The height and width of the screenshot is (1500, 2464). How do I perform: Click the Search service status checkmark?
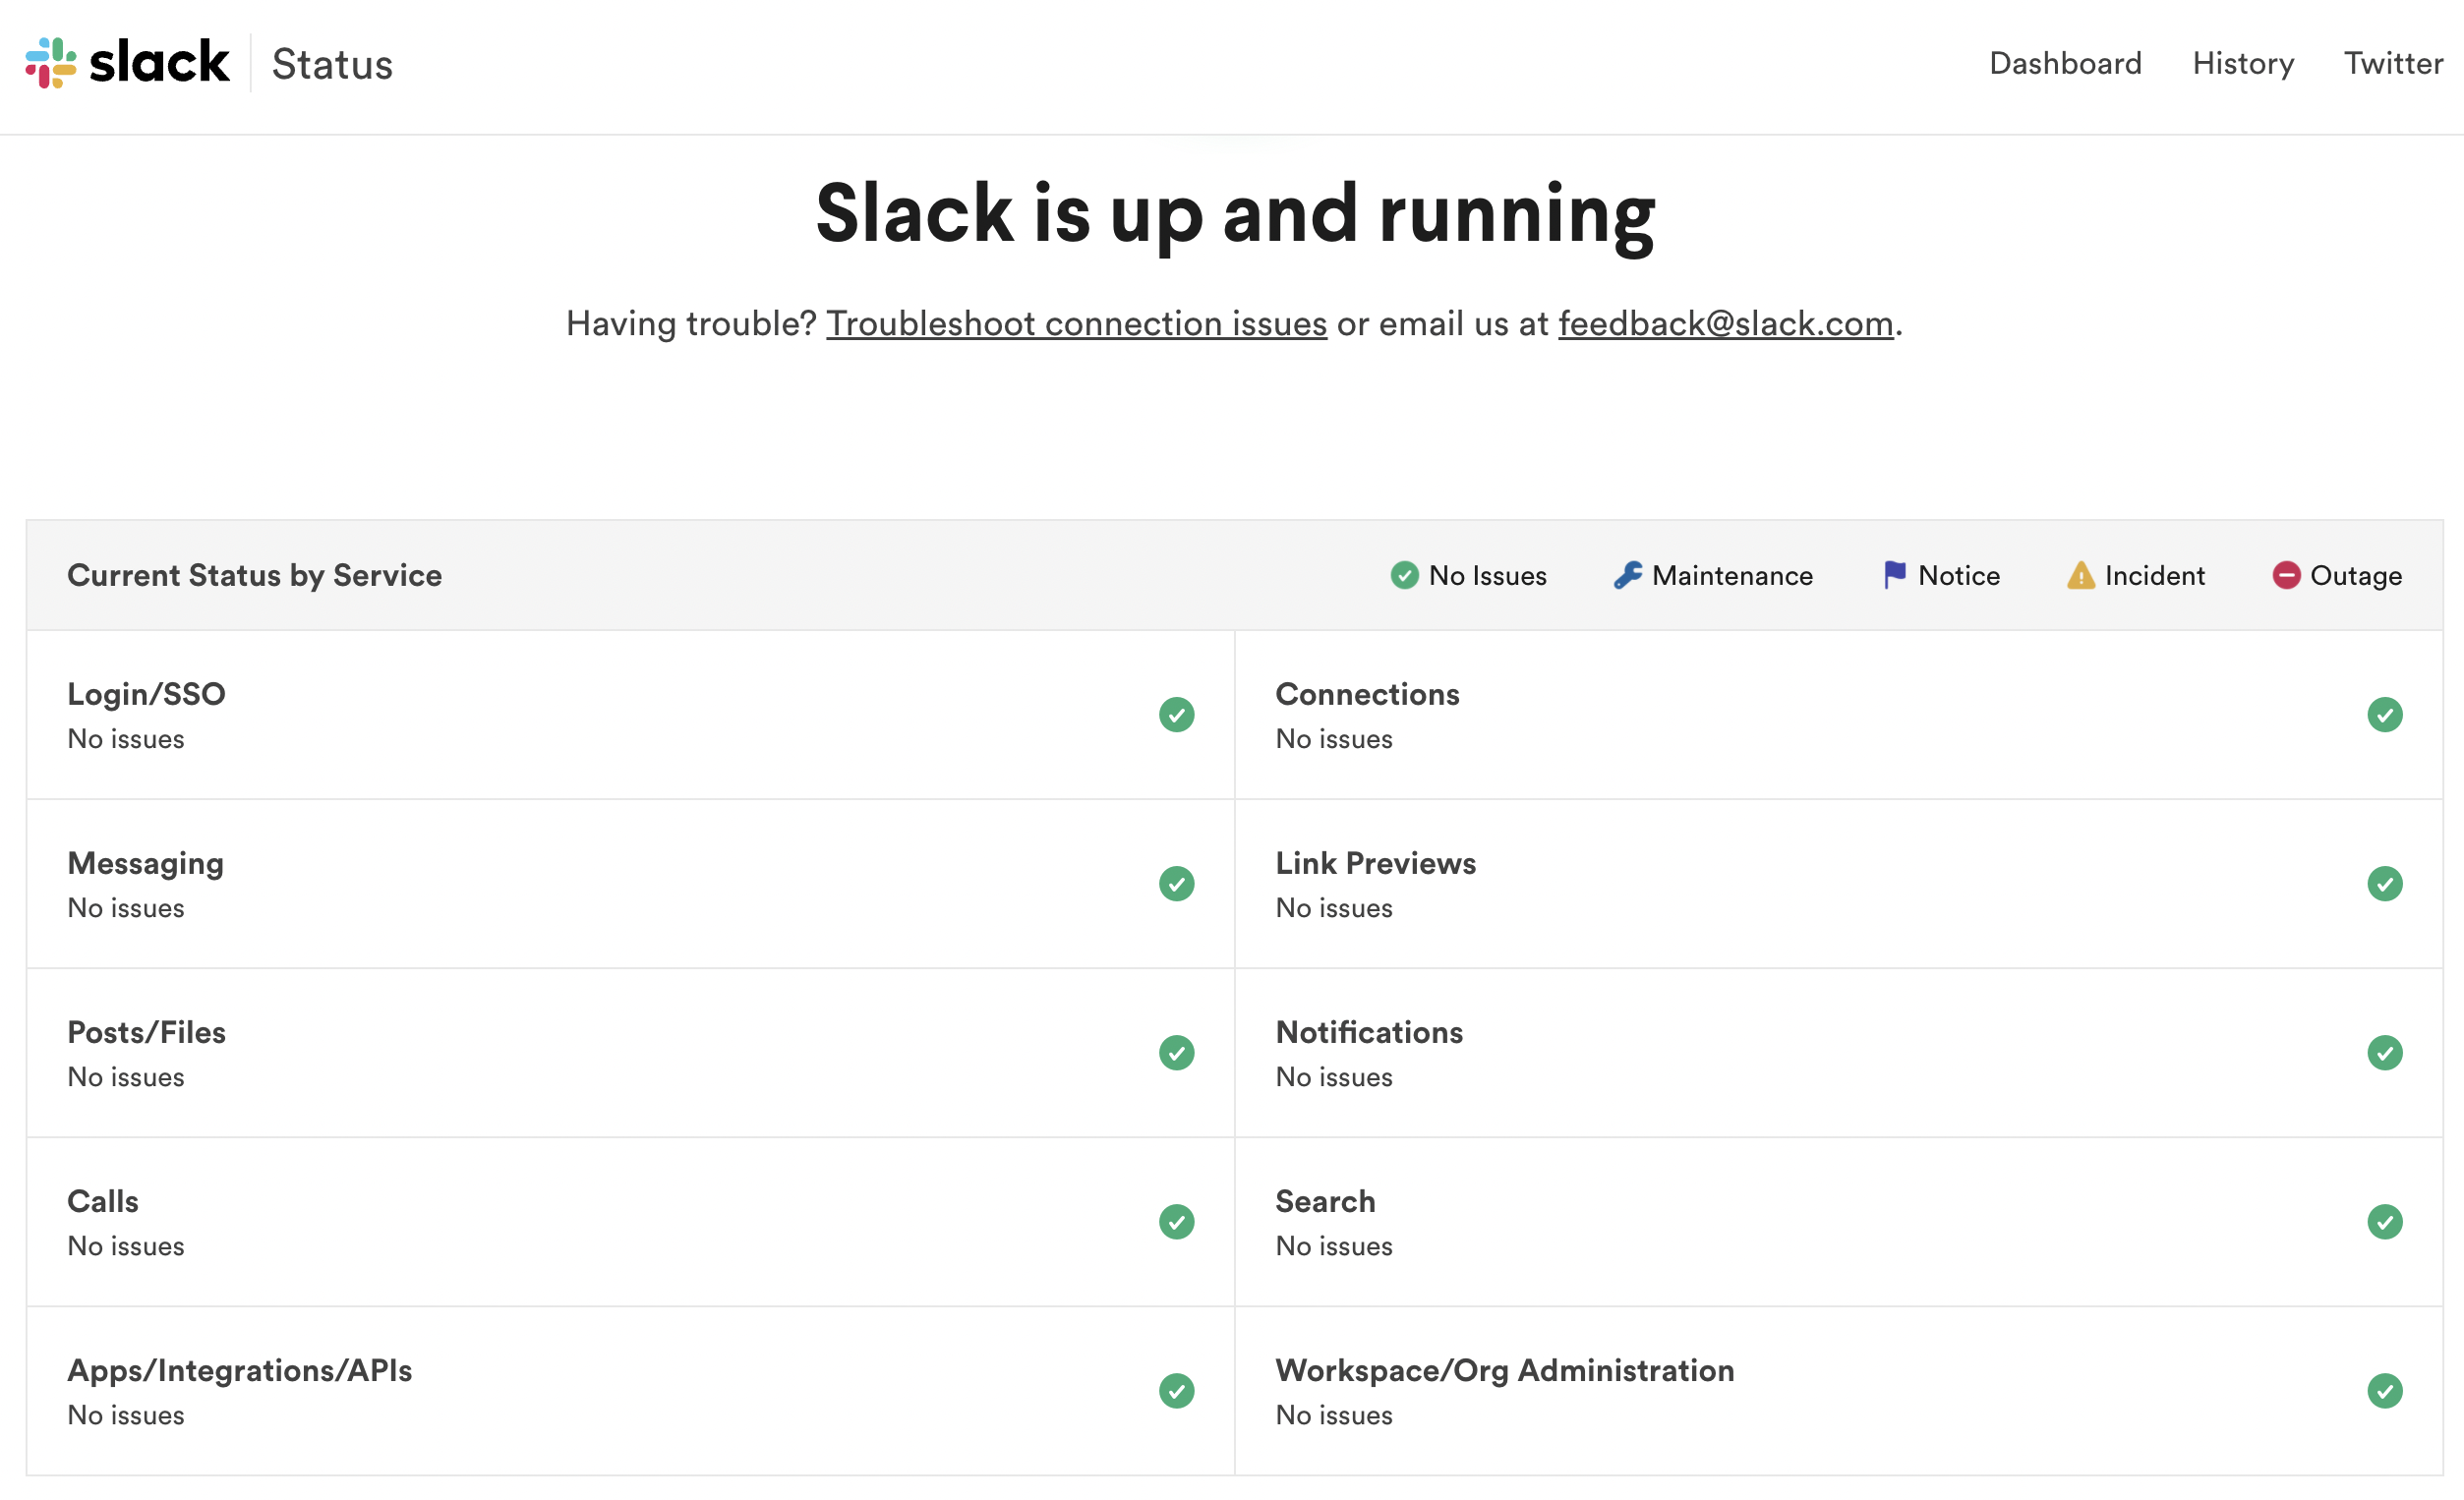coord(2384,1222)
